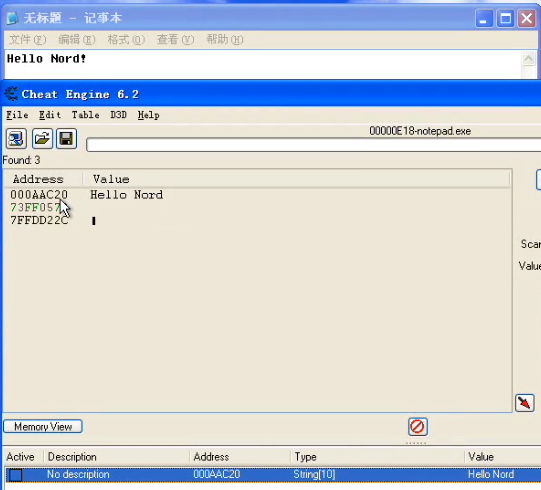Viewport: 541px width, 490px height.
Task: Open the File menu in Cheat Engine
Action: tap(17, 115)
